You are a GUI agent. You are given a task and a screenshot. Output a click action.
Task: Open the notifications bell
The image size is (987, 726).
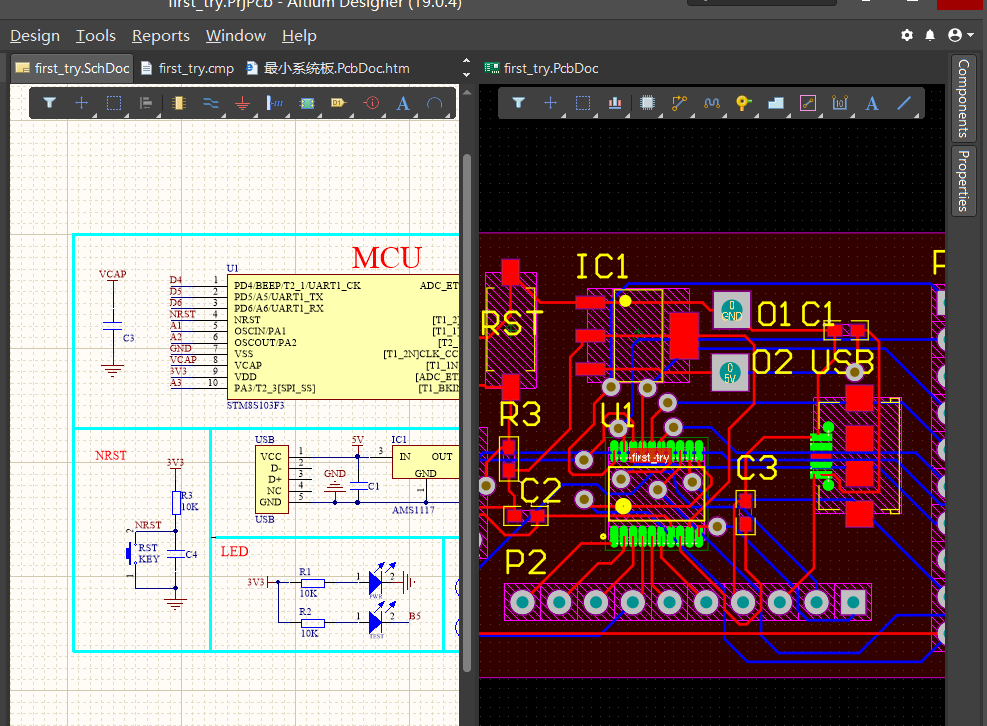[x=930, y=35]
